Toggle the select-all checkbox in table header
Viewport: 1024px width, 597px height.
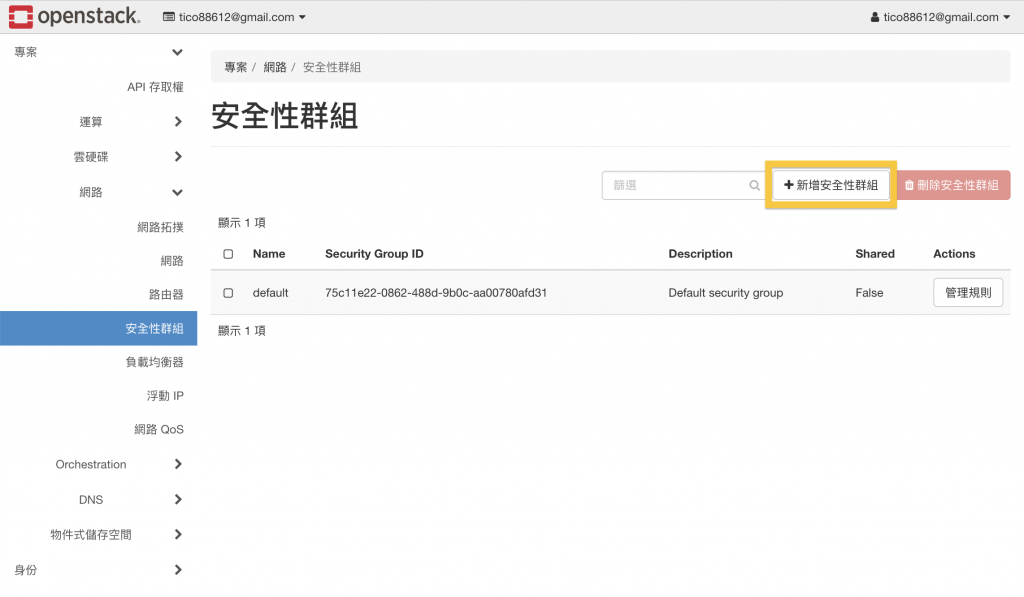click(x=228, y=254)
